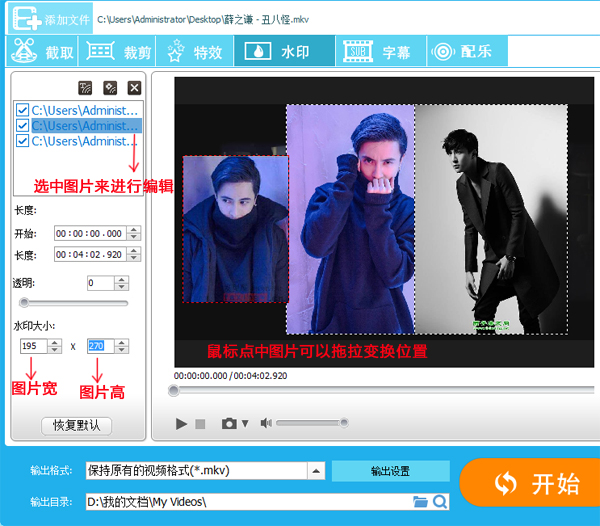The width and height of the screenshot is (600, 526).
Task: Click the 添加文件 add file icon
Action: (30, 18)
